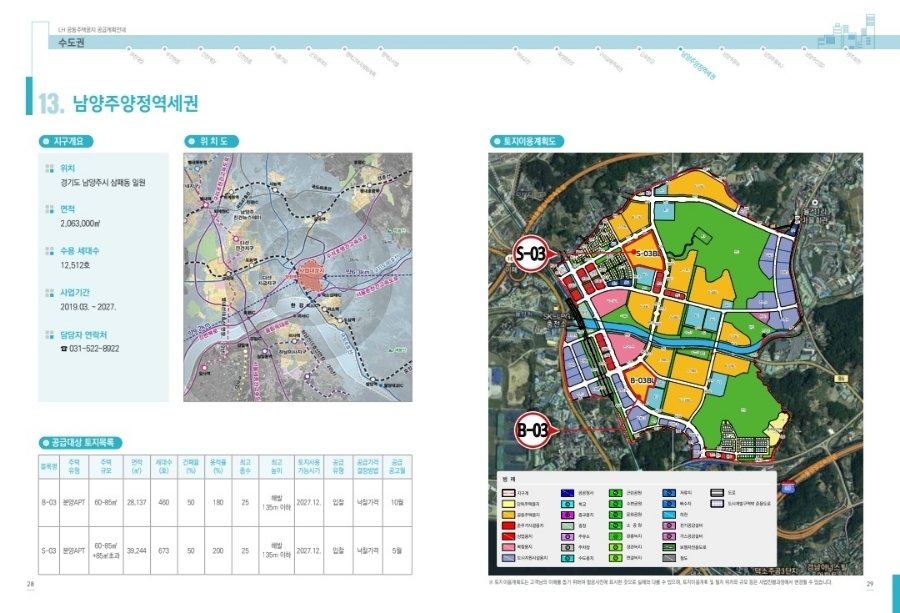
Task: Click page number 28
Action: (30, 584)
